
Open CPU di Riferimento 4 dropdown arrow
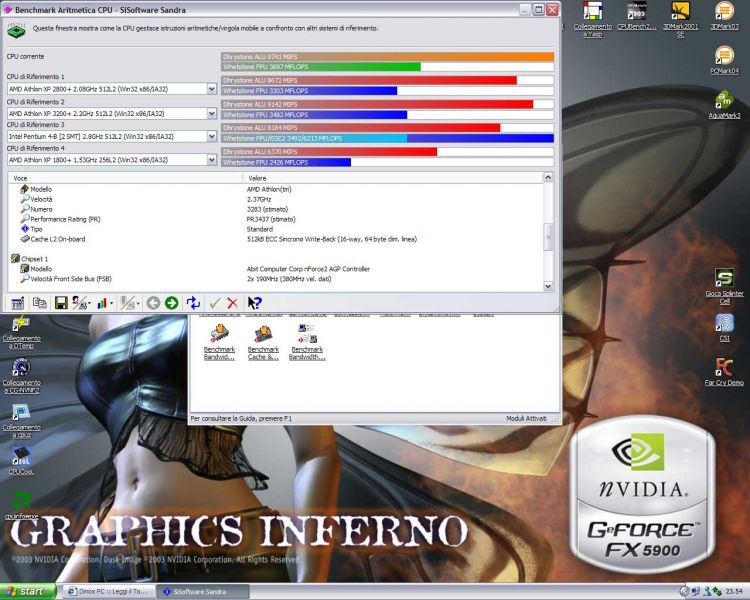tap(212, 160)
